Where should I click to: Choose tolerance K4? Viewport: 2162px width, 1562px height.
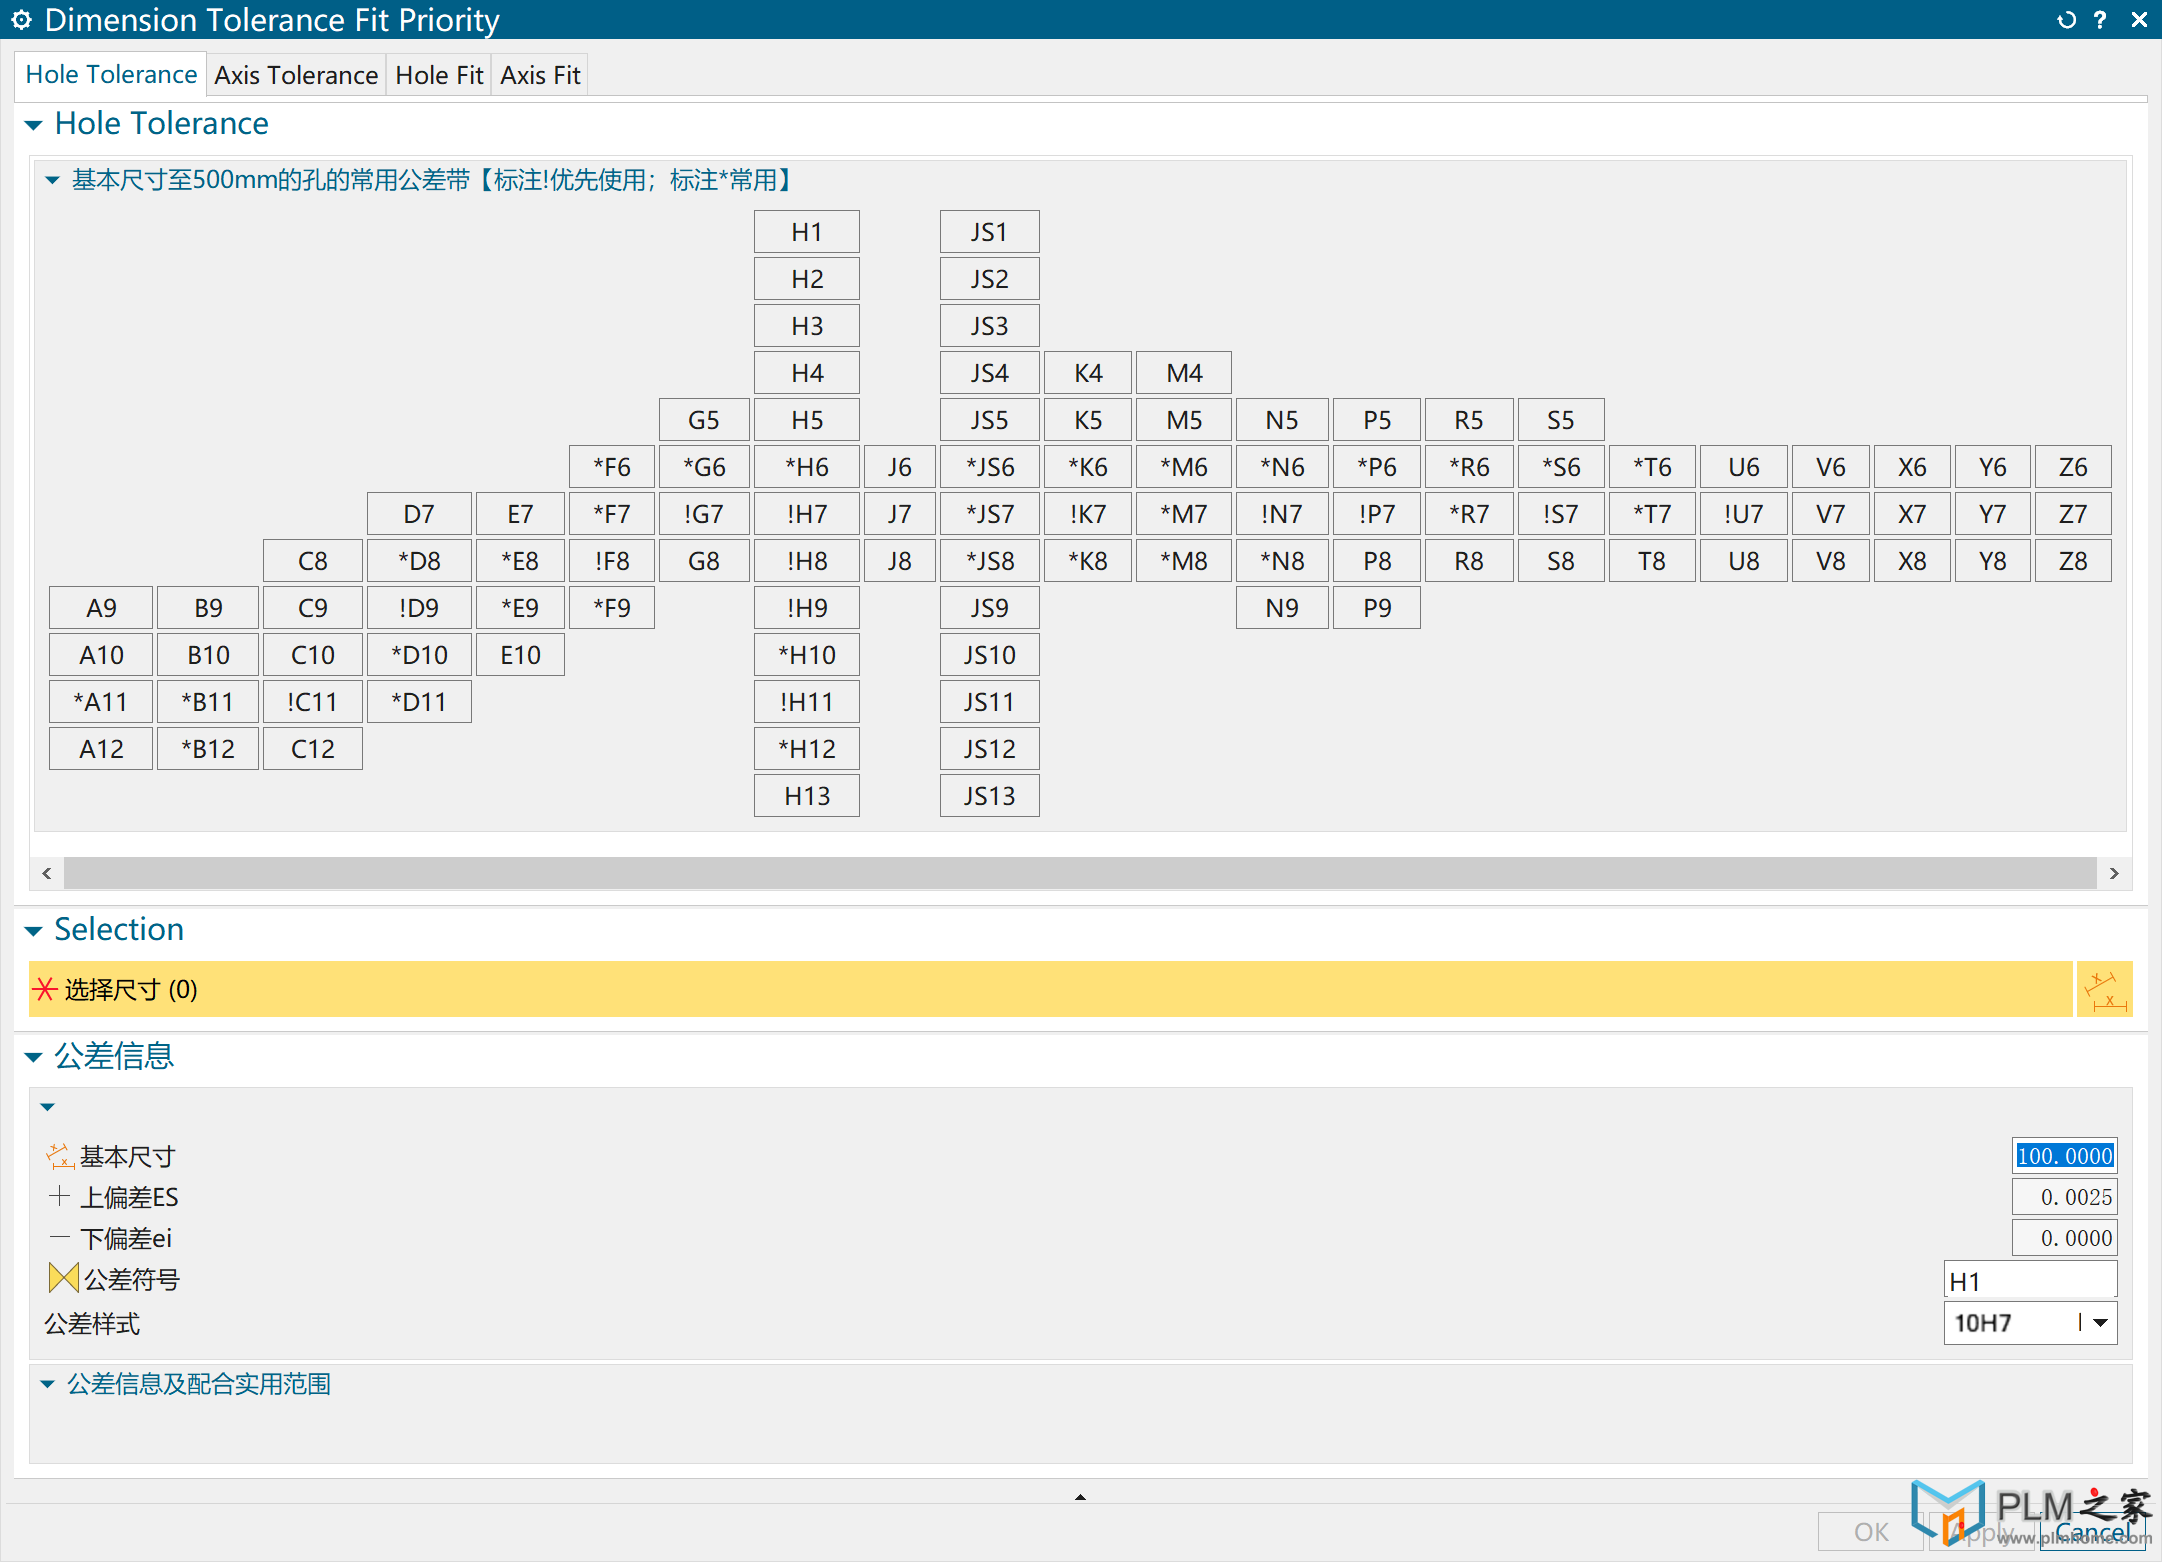pos(1087,373)
